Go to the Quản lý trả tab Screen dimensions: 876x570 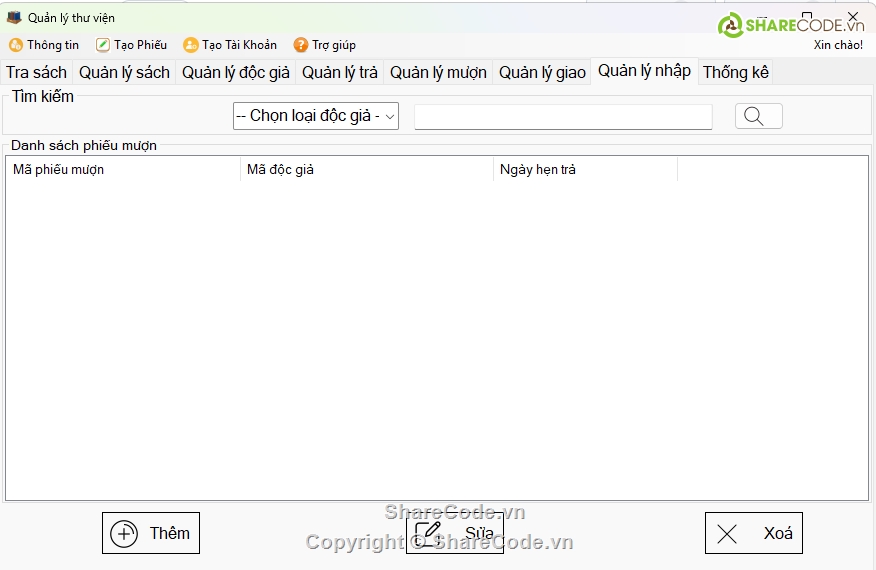[340, 73]
